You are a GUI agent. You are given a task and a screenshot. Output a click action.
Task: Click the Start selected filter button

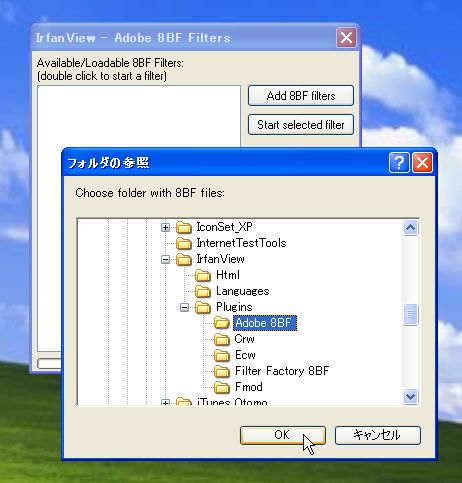pyautogui.click(x=301, y=125)
